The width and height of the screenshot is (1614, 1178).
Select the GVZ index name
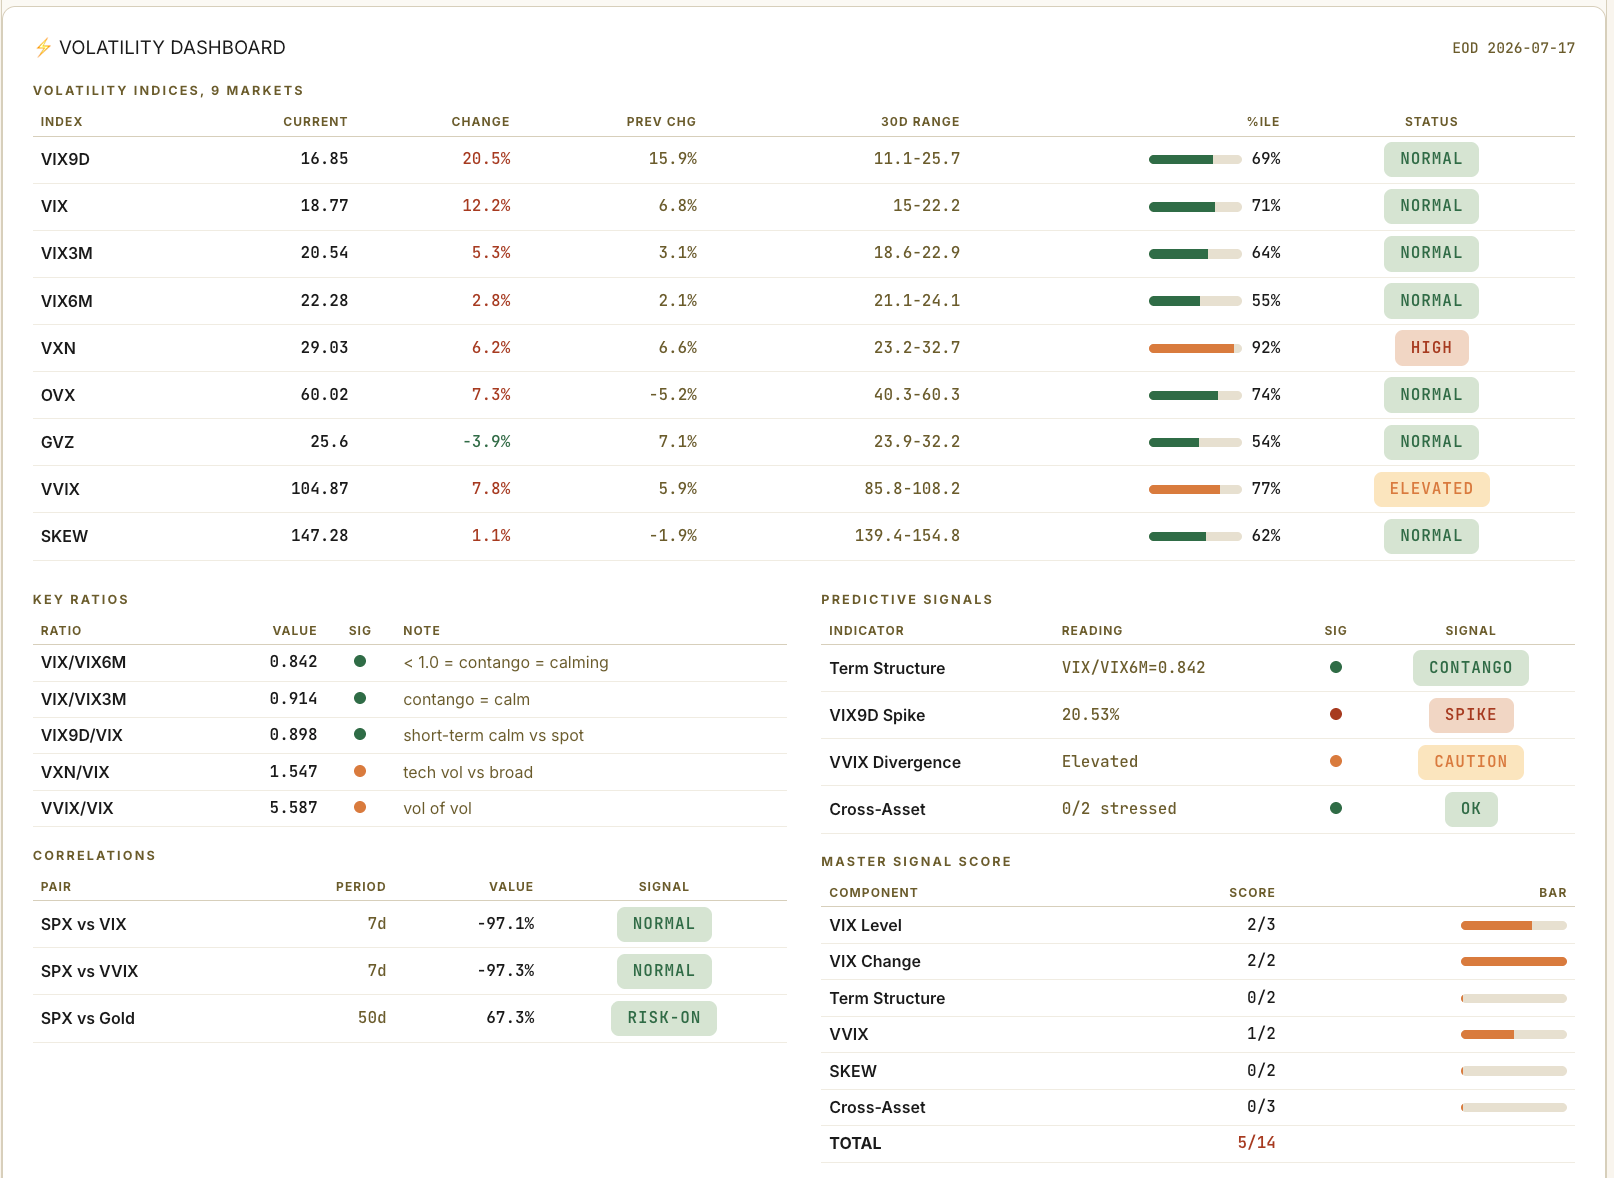tap(57, 442)
